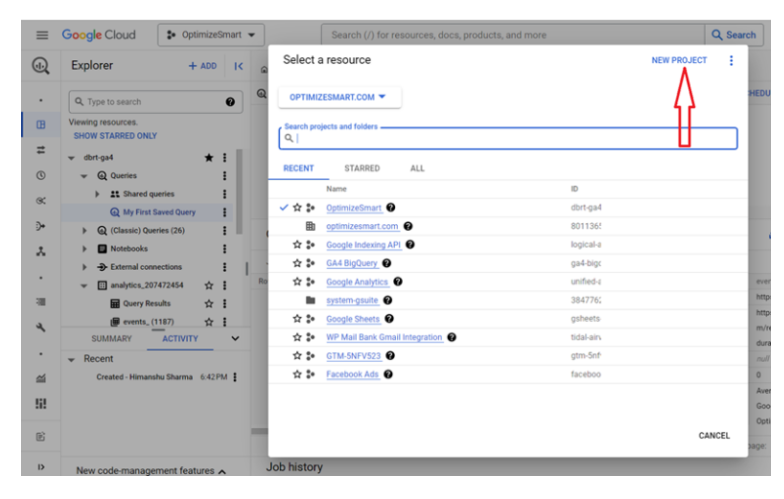The image size is (784, 499).
Task: Click the blue Search button
Action: pyautogui.click(x=734, y=35)
